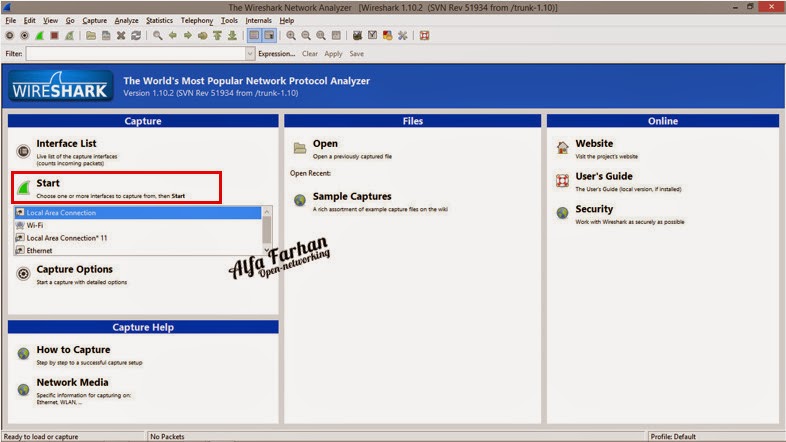Go back in packet history arrow
This screenshot has width=786, height=442.
172,36
